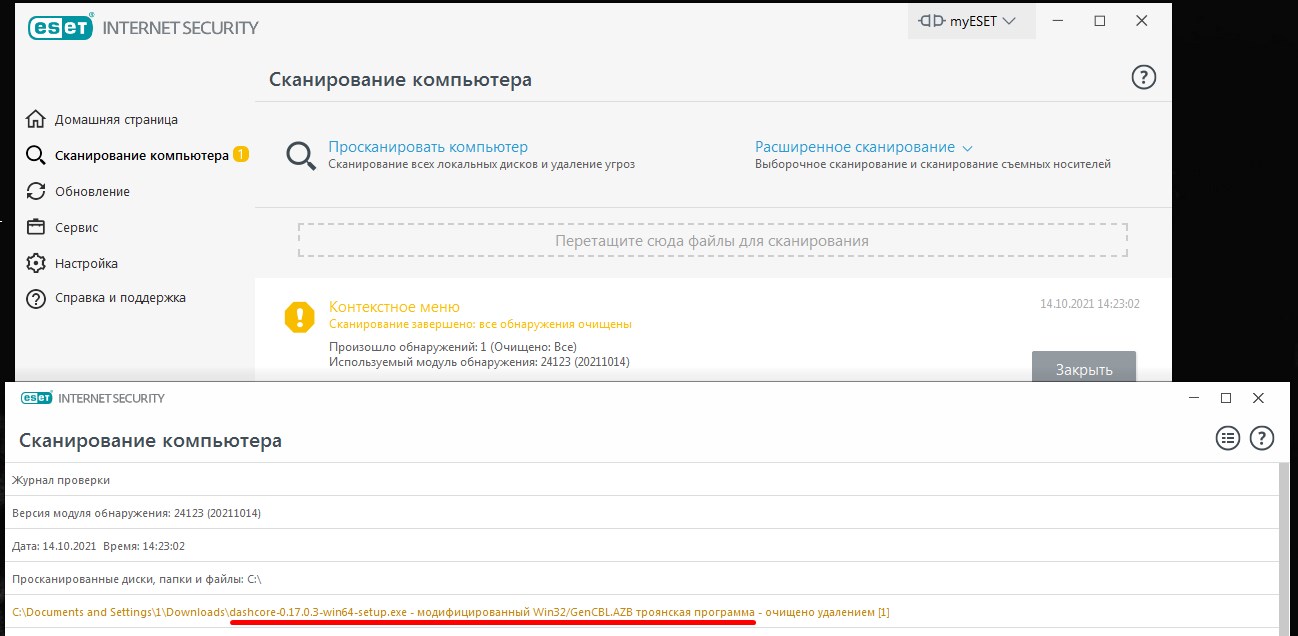Screen dimensions: 1298x636
Task: Maximize the scan log window
Action: coord(1226,398)
